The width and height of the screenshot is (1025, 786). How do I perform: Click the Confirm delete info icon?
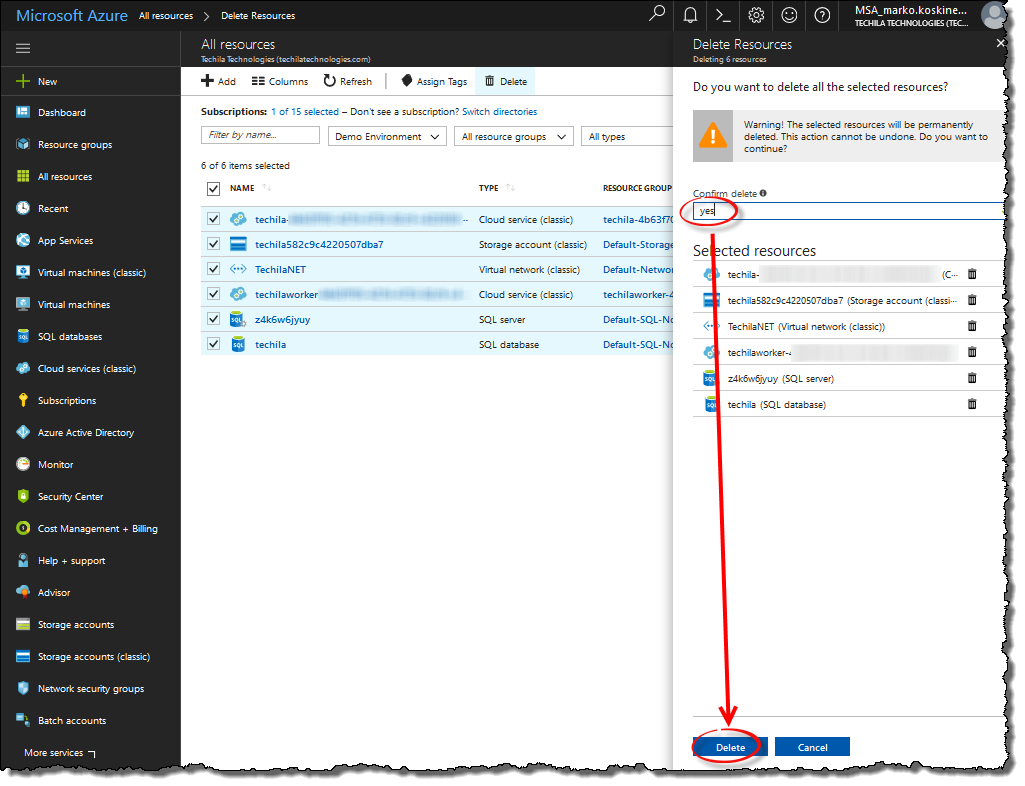(x=763, y=194)
